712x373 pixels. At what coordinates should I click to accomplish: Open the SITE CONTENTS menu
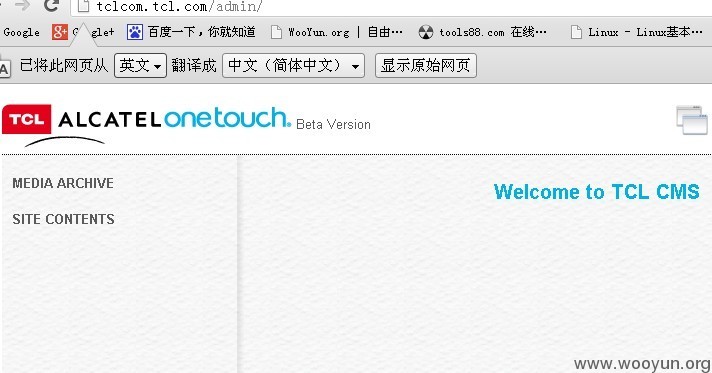[64, 219]
